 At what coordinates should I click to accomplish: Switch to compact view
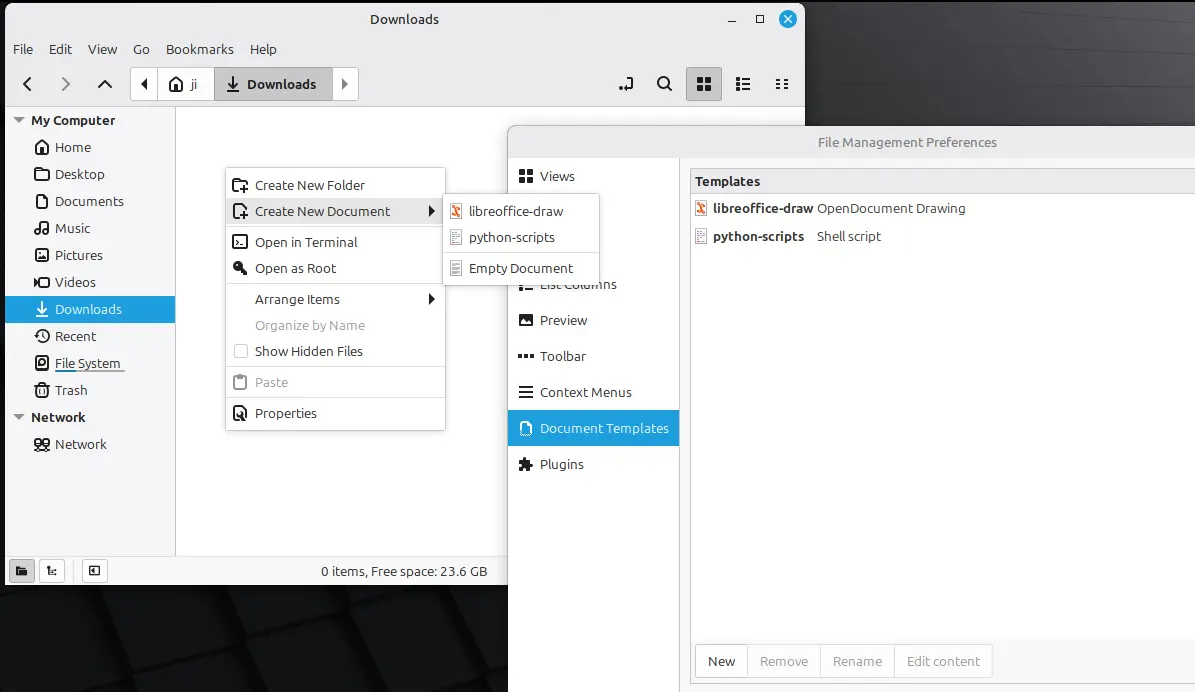tap(782, 84)
